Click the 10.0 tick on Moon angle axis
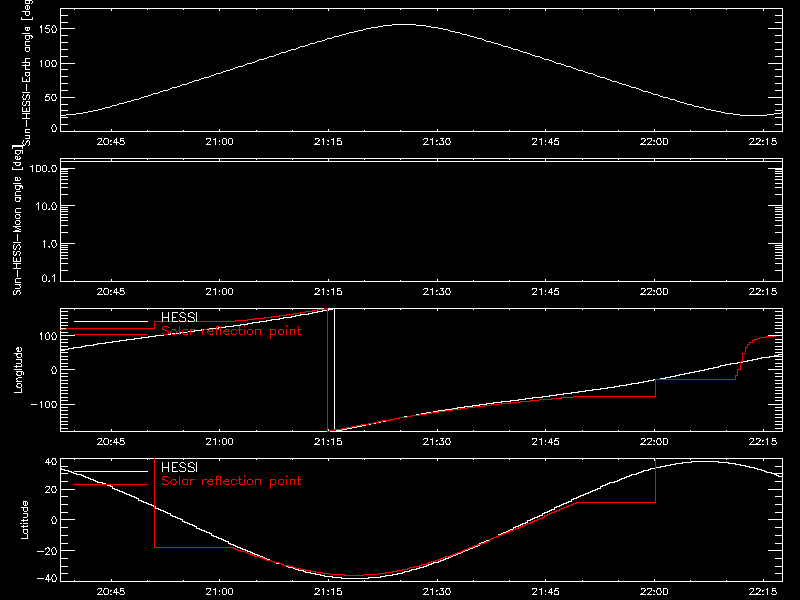The image size is (800, 600). [46, 207]
